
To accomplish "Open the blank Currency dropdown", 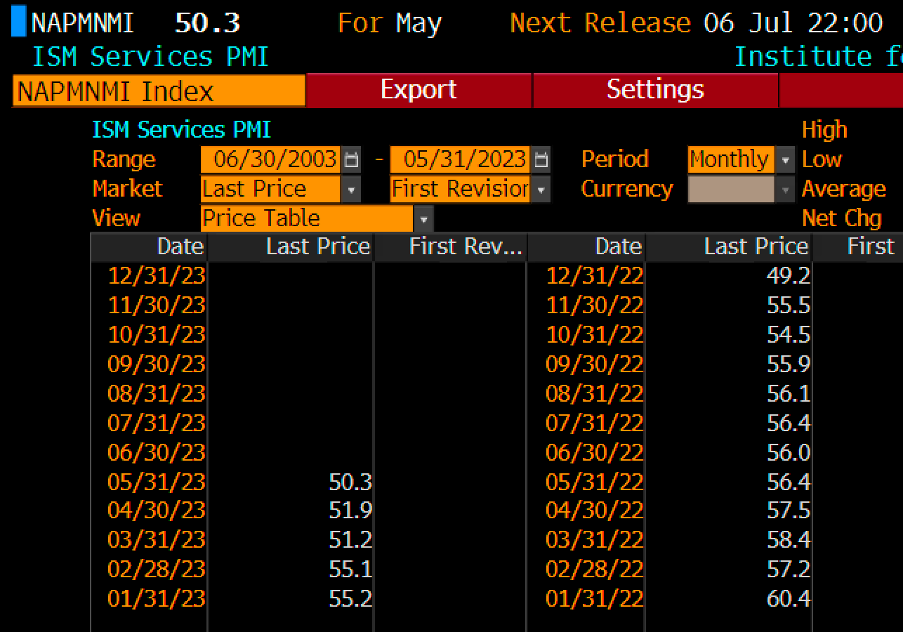I will point(785,189).
